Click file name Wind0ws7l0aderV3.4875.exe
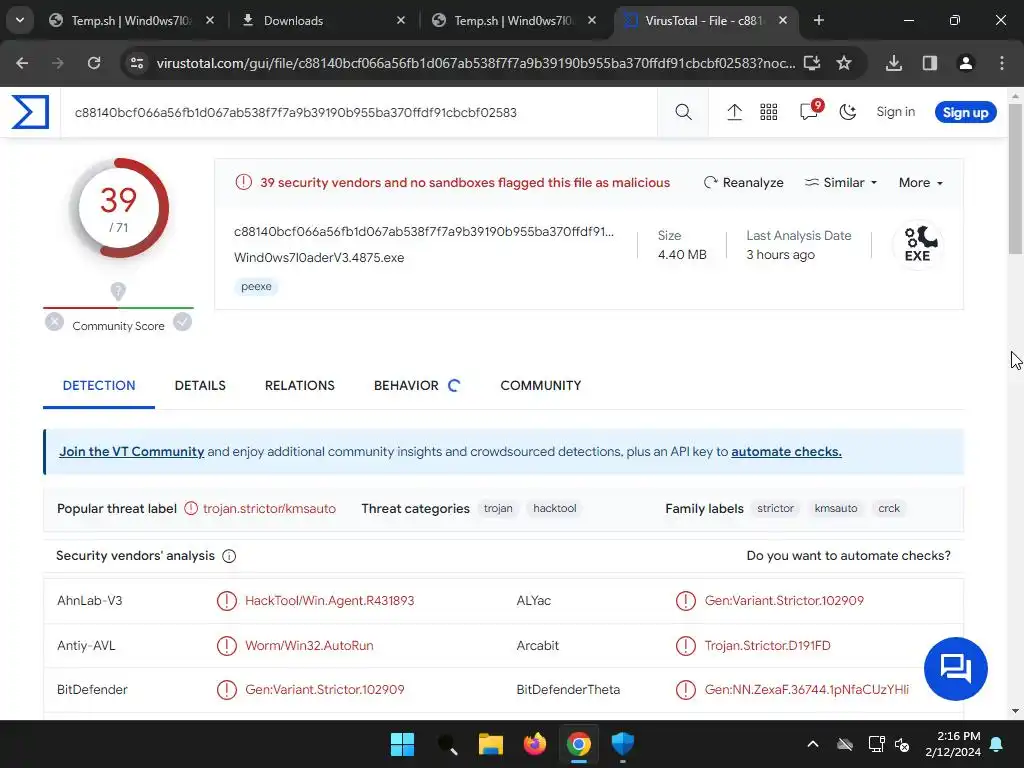This screenshot has height=768, width=1024. 319,257
